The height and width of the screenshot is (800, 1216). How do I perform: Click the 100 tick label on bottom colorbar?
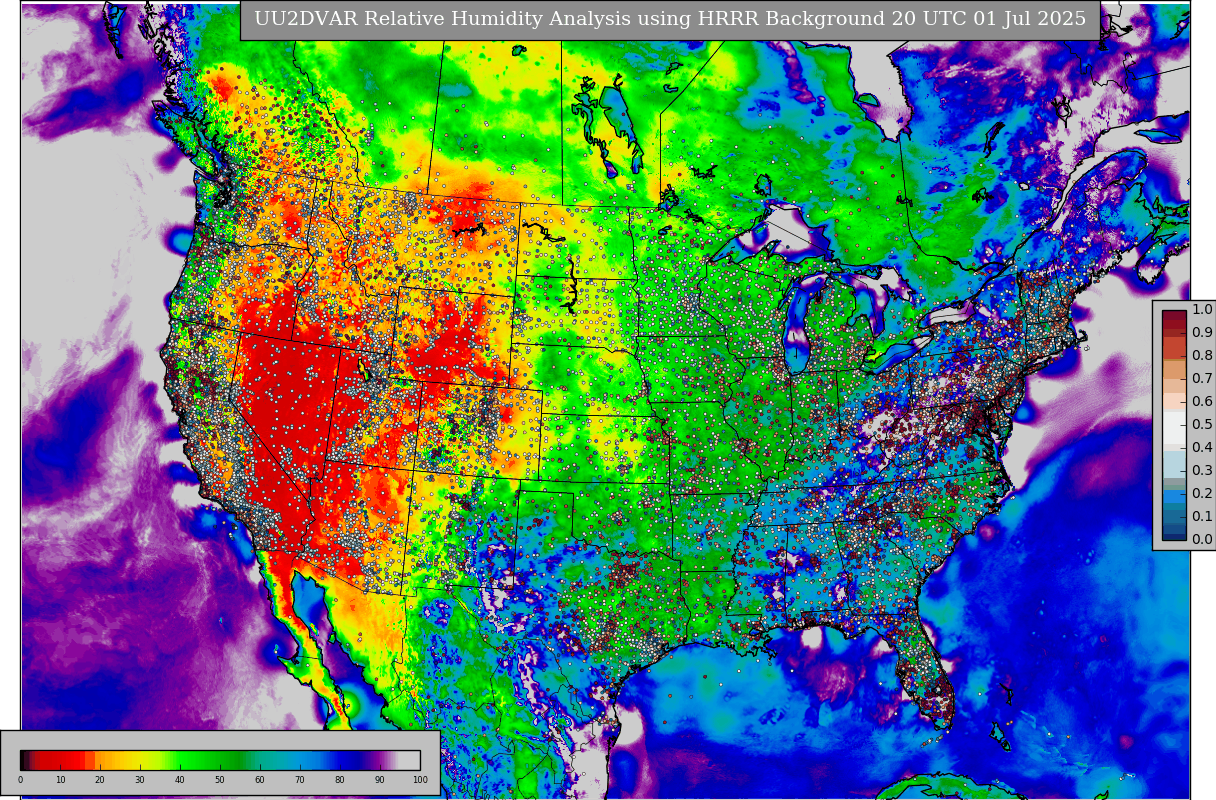420,780
